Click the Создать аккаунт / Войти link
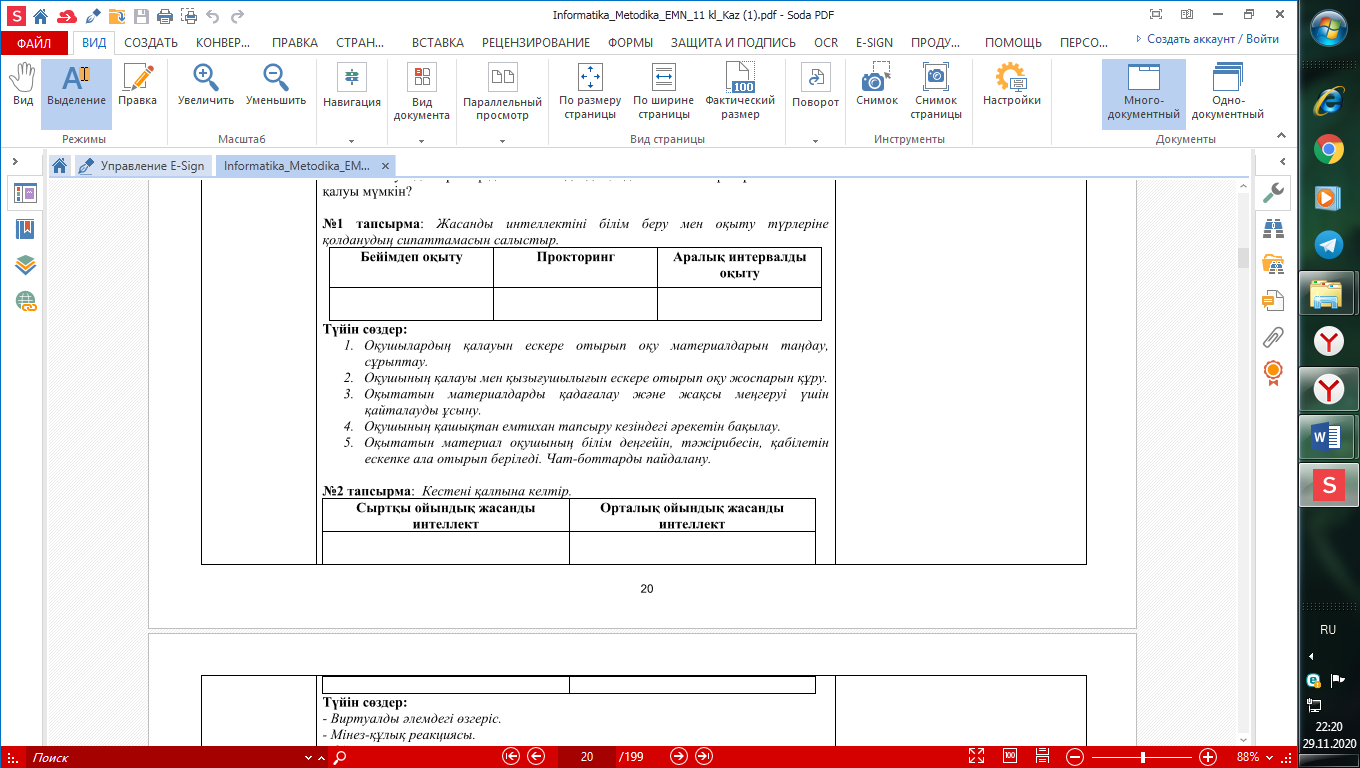Viewport: 1360px width, 768px height. 1212,40
